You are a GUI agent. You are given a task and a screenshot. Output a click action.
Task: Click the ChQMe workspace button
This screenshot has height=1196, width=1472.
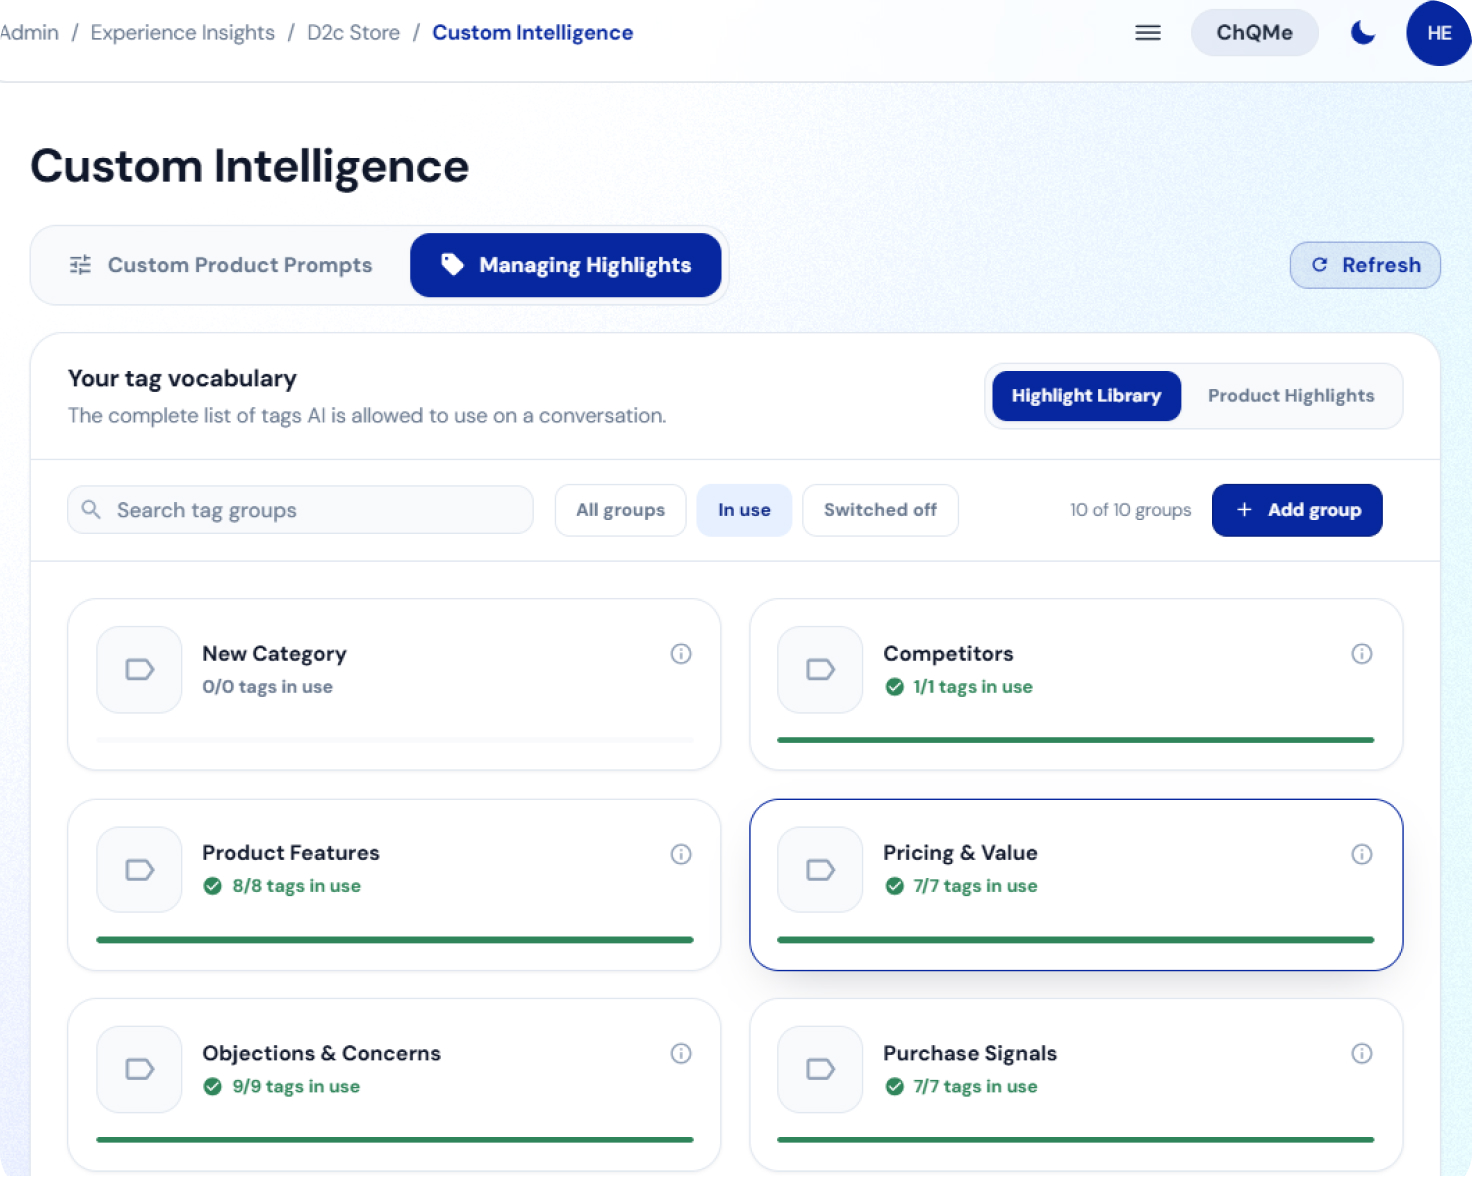pos(1254,33)
